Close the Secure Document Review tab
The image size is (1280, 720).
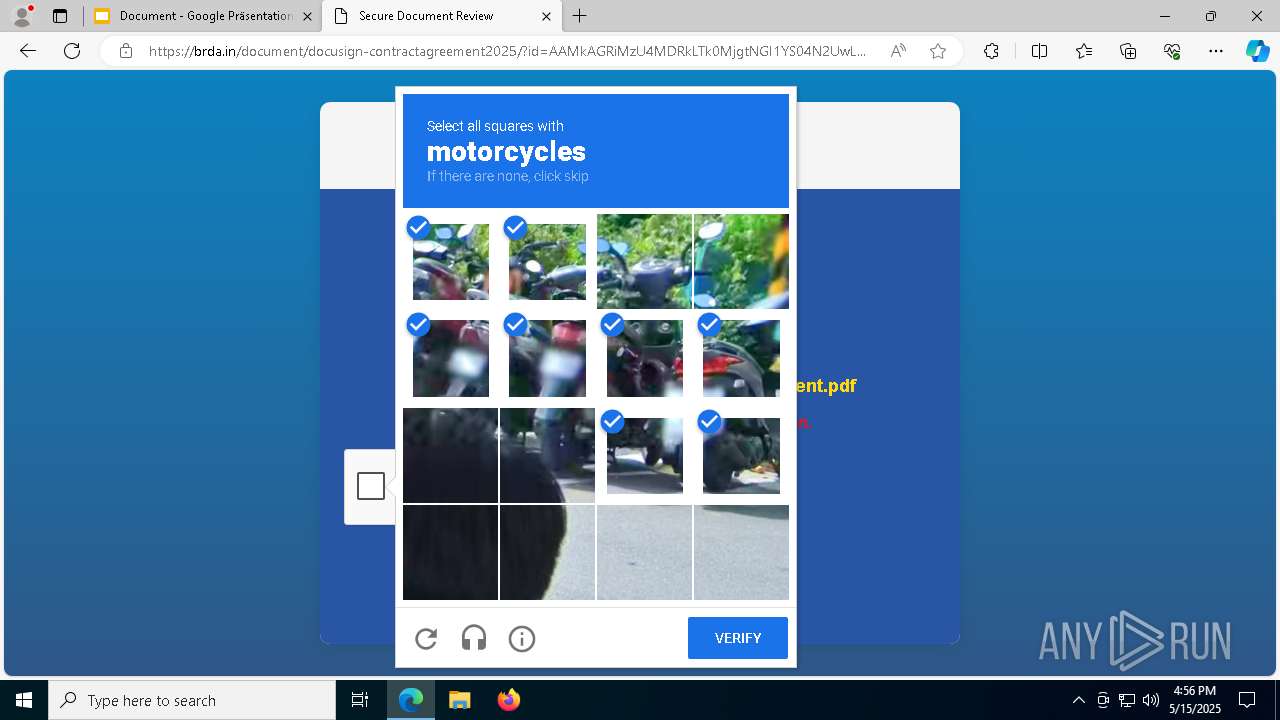546,16
